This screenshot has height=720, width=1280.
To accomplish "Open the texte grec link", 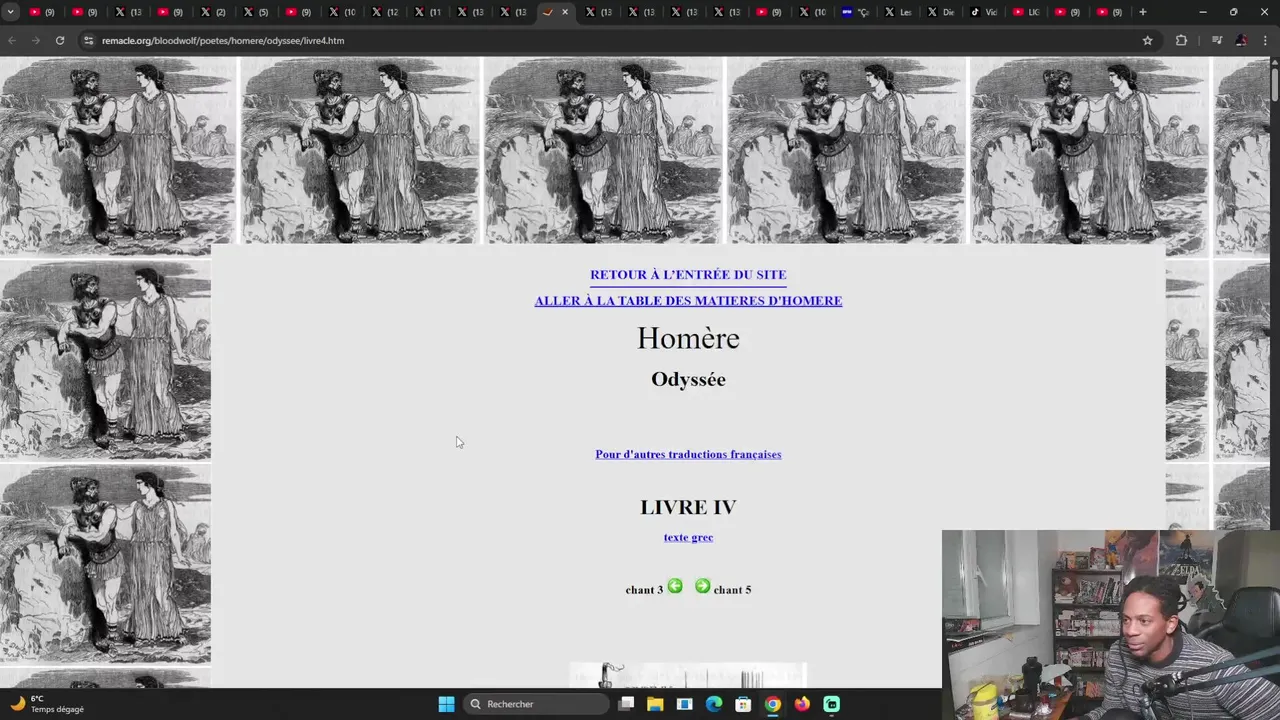I will coord(688,537).
